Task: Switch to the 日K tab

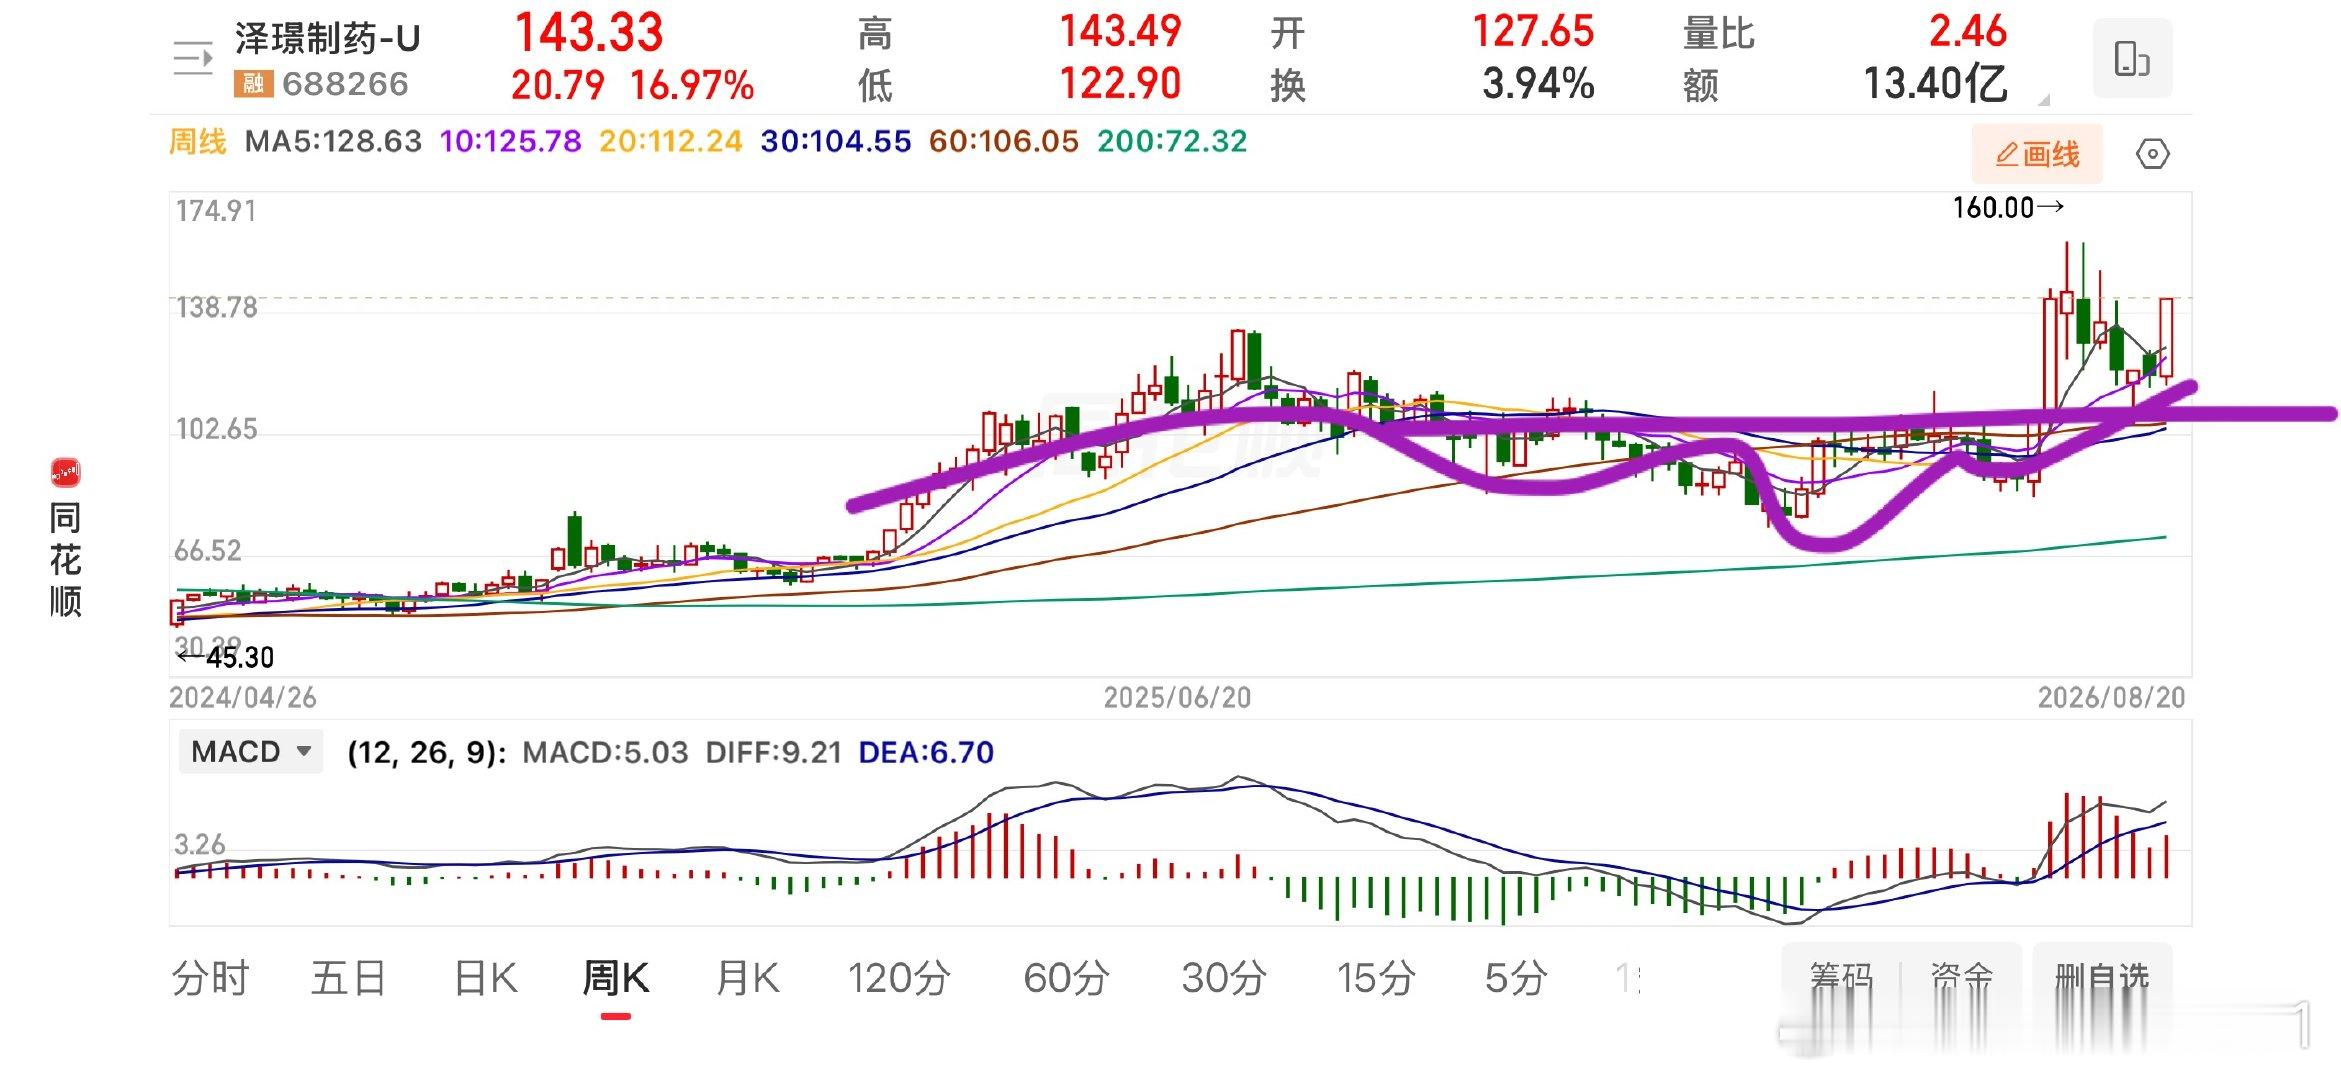Action: point(486,978)
